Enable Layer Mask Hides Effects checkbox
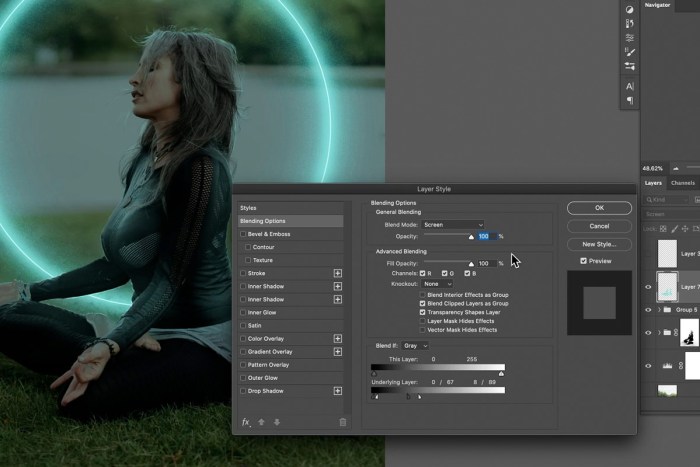The height and width of the screenshot is (467, 700). pyautogui.click(x=422, y=321)
